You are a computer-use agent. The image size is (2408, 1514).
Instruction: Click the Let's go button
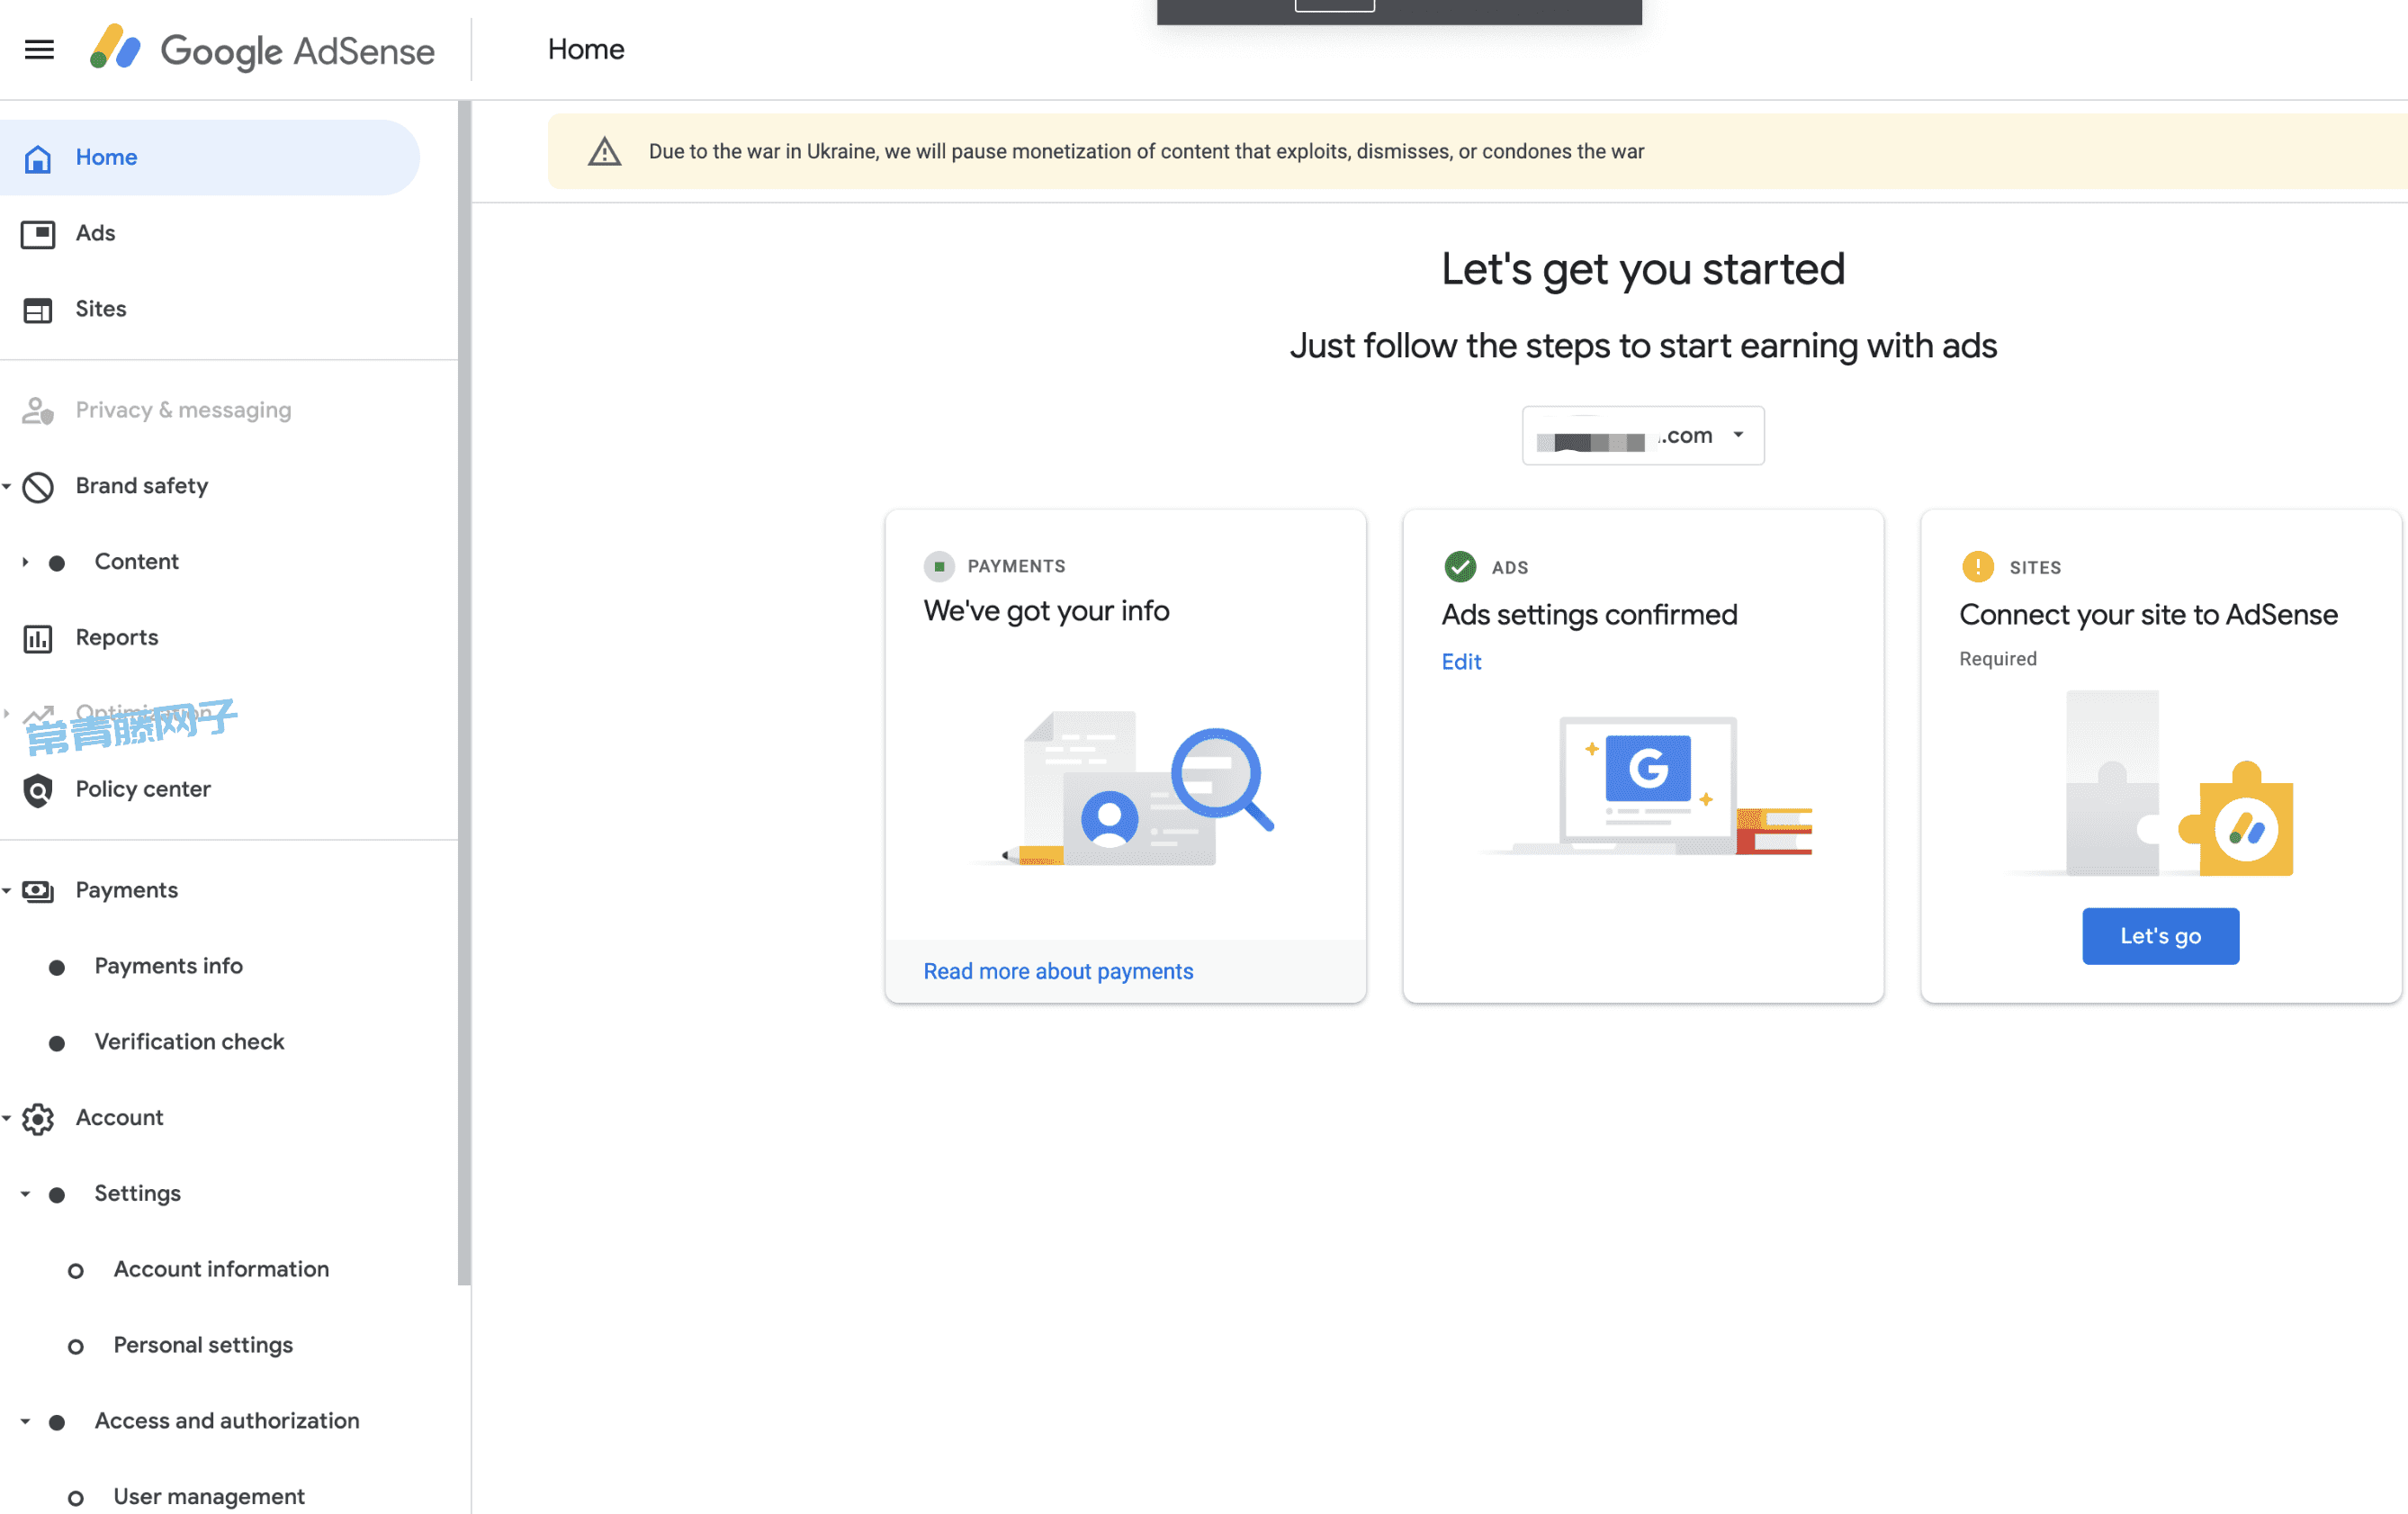2160,936
